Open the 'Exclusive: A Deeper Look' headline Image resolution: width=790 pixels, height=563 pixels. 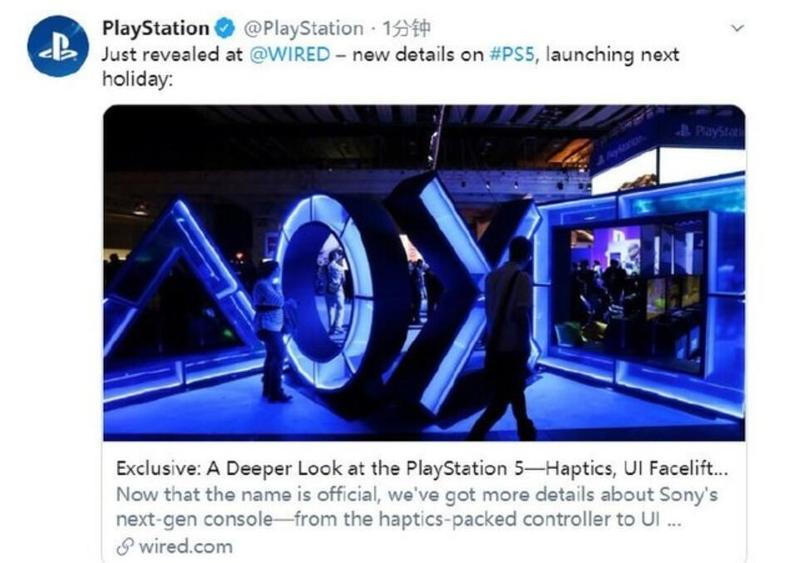click(x=422, y=468)
